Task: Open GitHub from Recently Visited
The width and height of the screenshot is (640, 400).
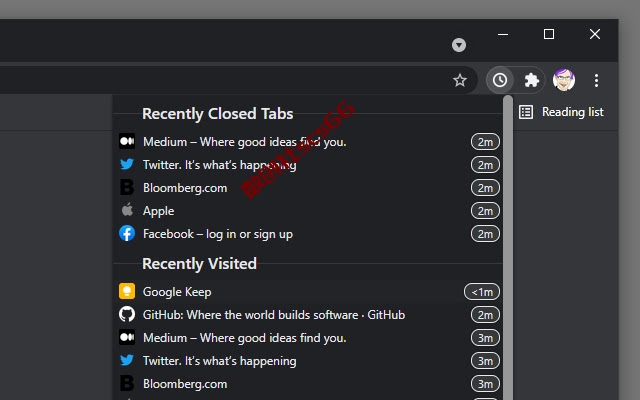Action: pos(309,315)
